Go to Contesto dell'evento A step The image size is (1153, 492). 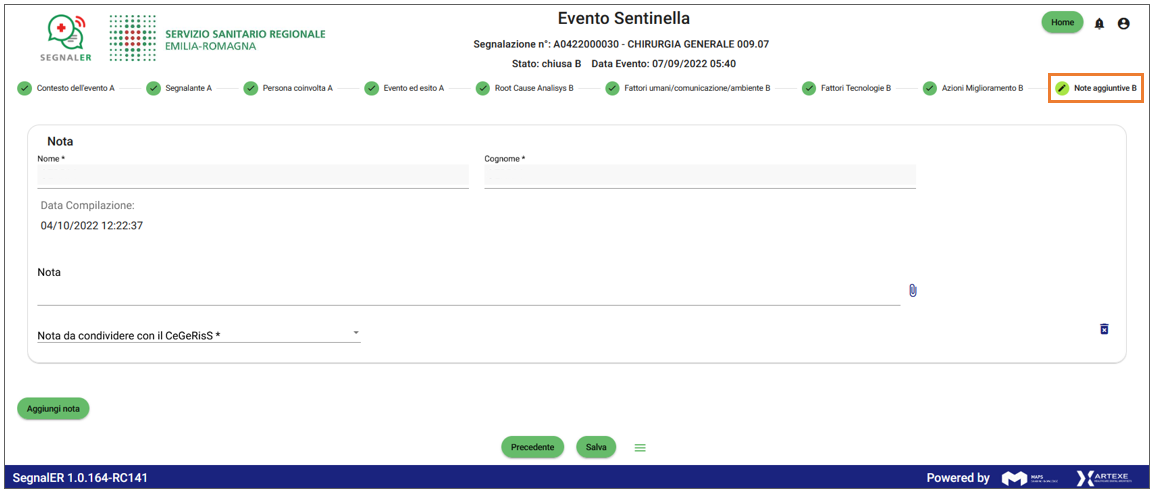click(66, 88)
